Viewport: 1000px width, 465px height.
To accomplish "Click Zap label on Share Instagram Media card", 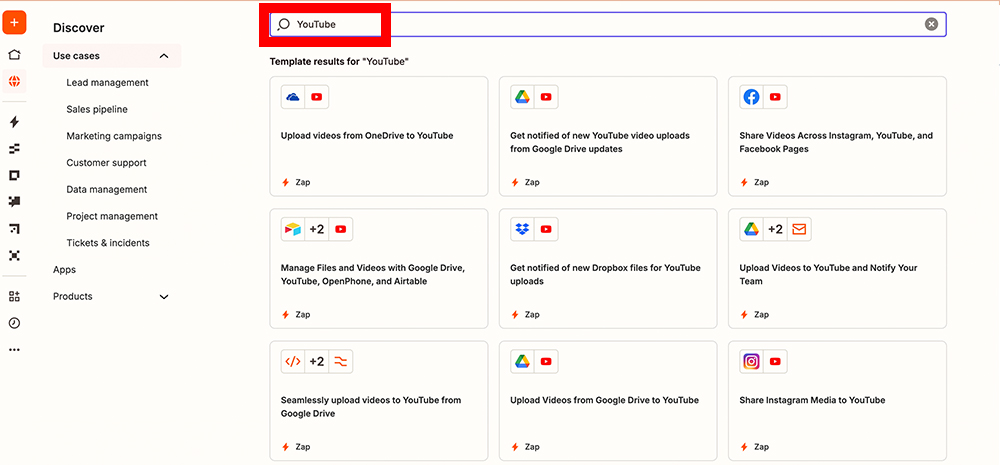I will pos(761,447).
